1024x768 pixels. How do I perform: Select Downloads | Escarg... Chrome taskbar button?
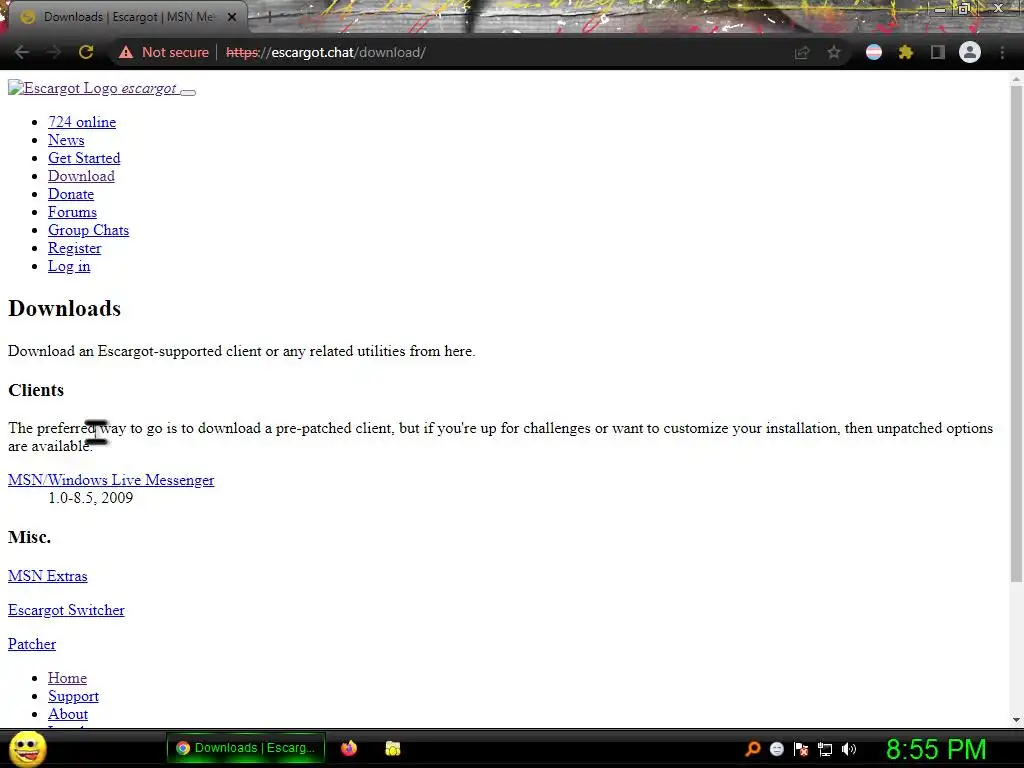coord(246,748)
